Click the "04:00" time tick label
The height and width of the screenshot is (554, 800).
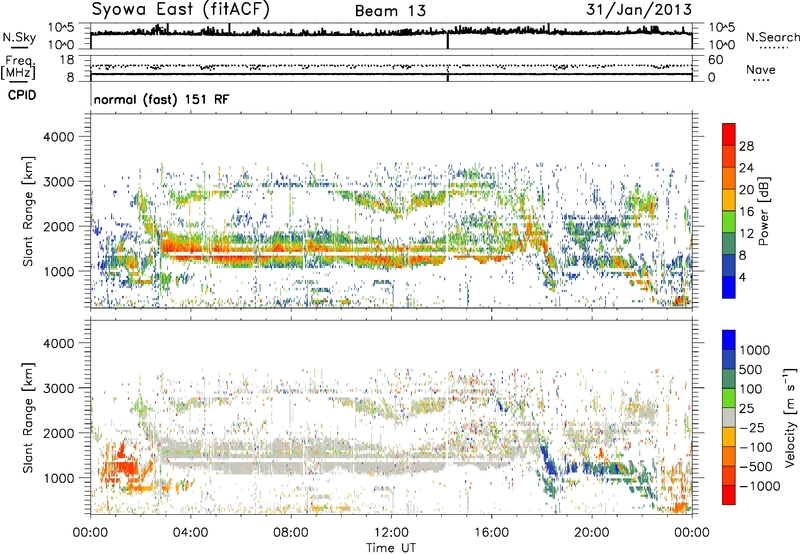click(x=190, y=533)
